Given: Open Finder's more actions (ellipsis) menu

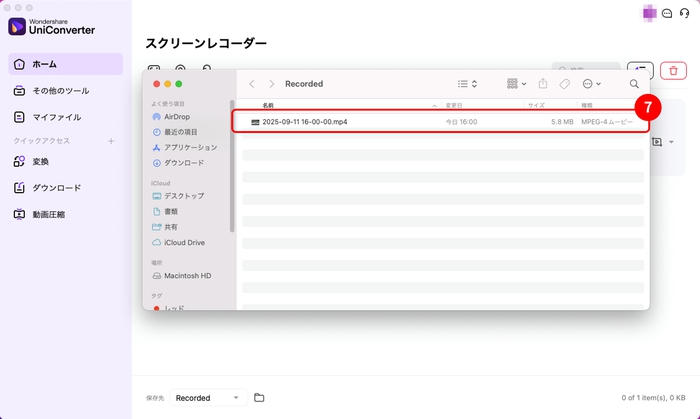Looking at the screenshot, I should (x=592, y=84).
